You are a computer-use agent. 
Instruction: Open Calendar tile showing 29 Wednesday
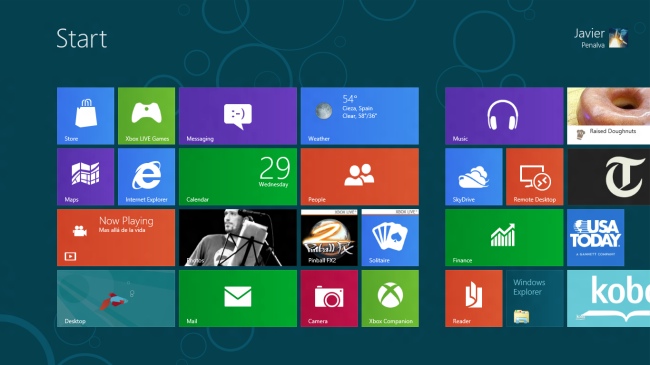click(238, 177)
